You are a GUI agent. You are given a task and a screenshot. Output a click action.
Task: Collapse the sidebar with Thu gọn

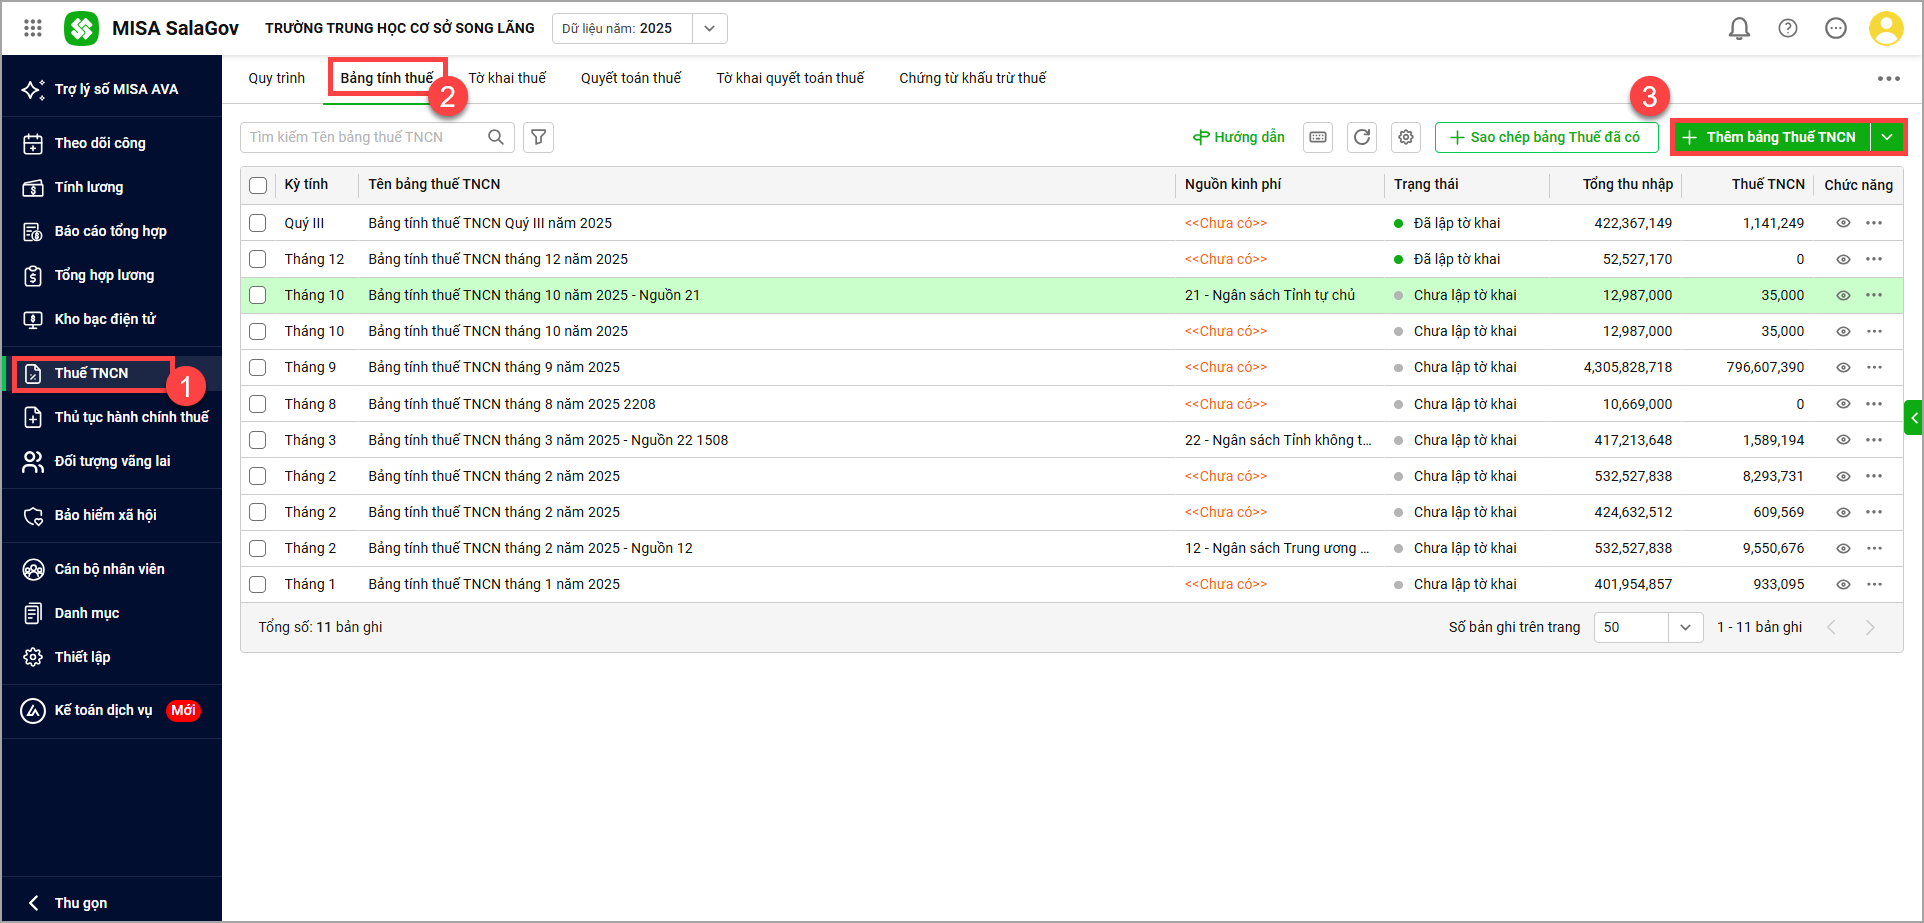point(80,902)
